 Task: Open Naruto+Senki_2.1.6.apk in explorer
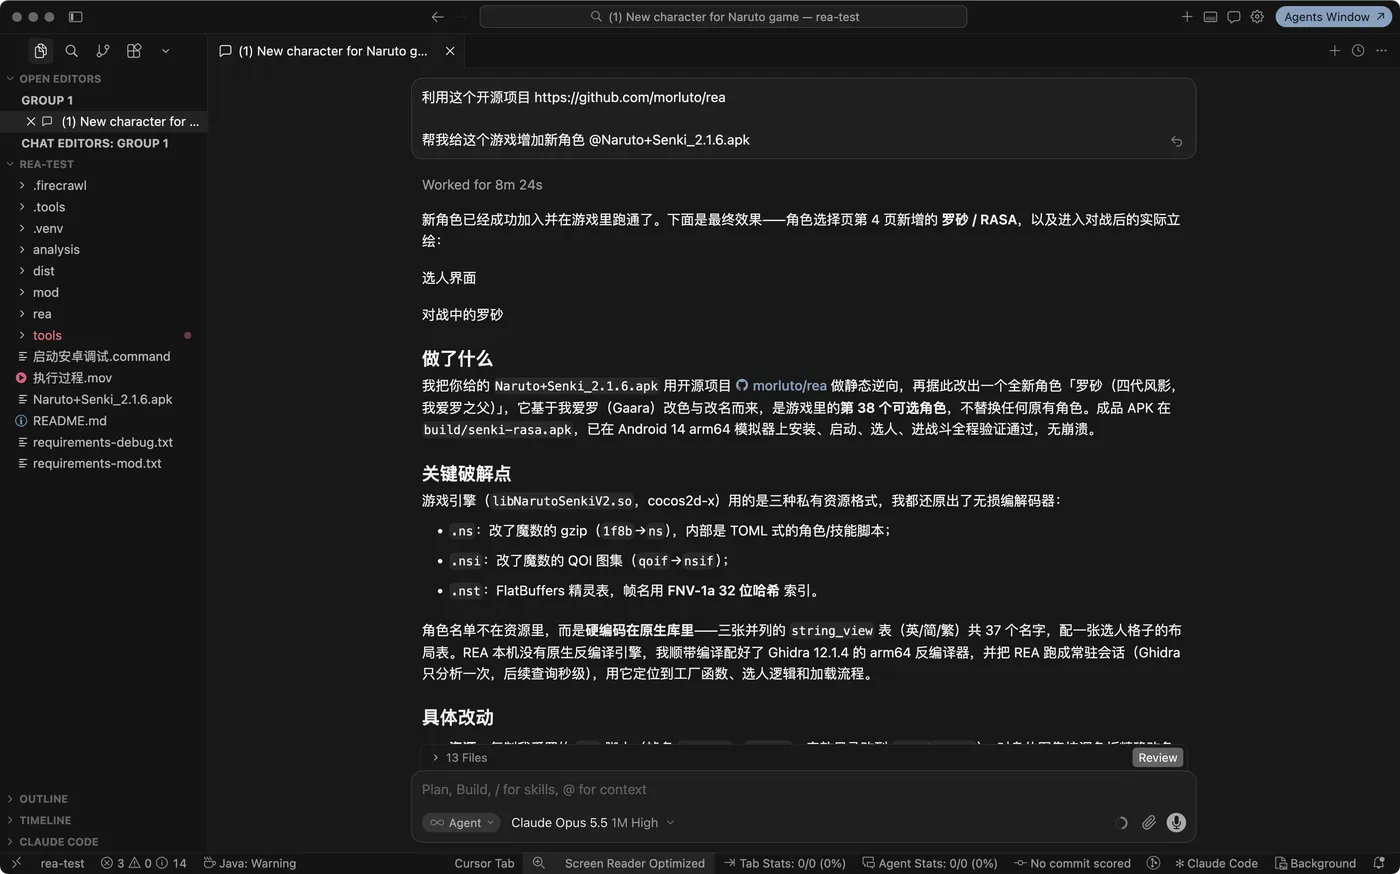(x=104, y=400)
